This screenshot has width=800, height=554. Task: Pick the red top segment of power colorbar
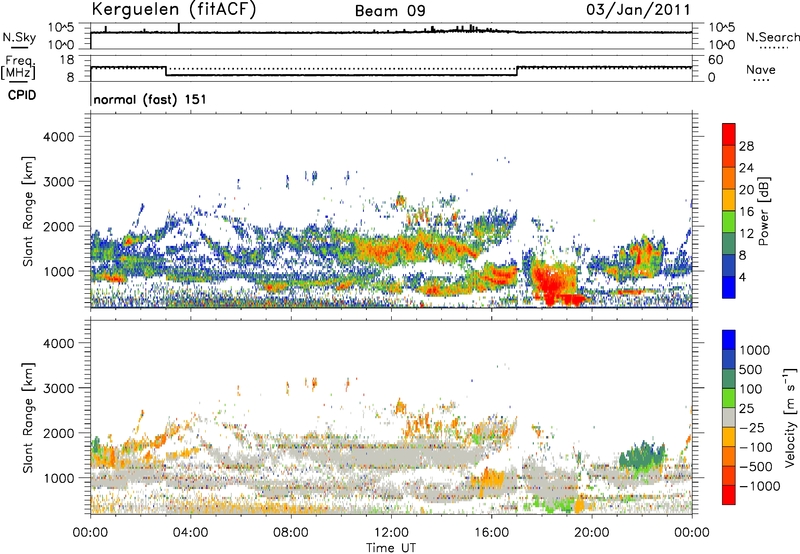point(729,135)
